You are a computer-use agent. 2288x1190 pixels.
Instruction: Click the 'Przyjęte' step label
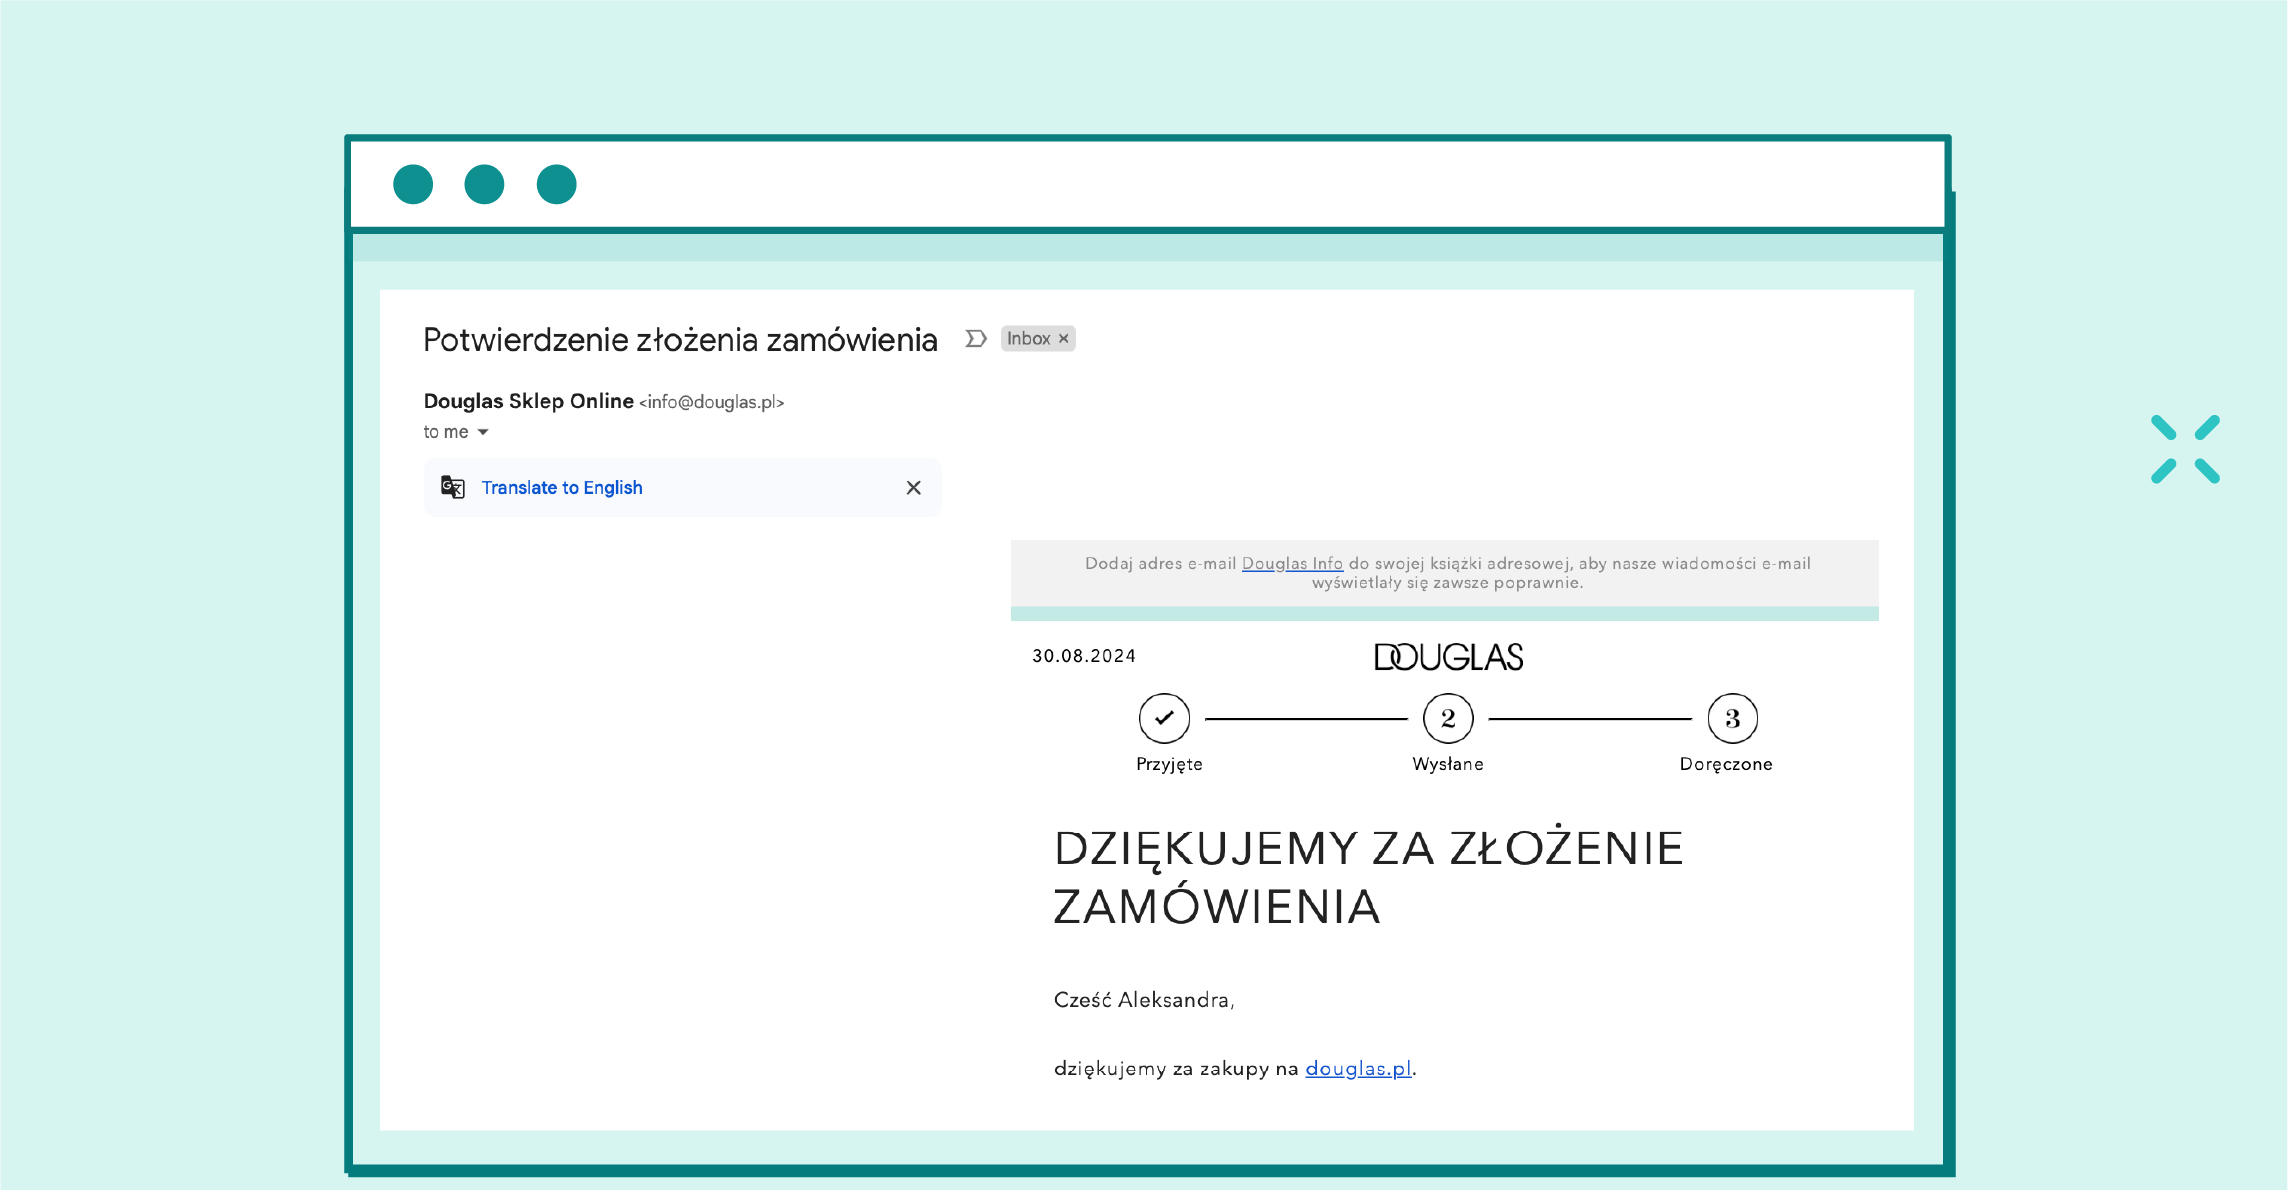coord(1169,764)
